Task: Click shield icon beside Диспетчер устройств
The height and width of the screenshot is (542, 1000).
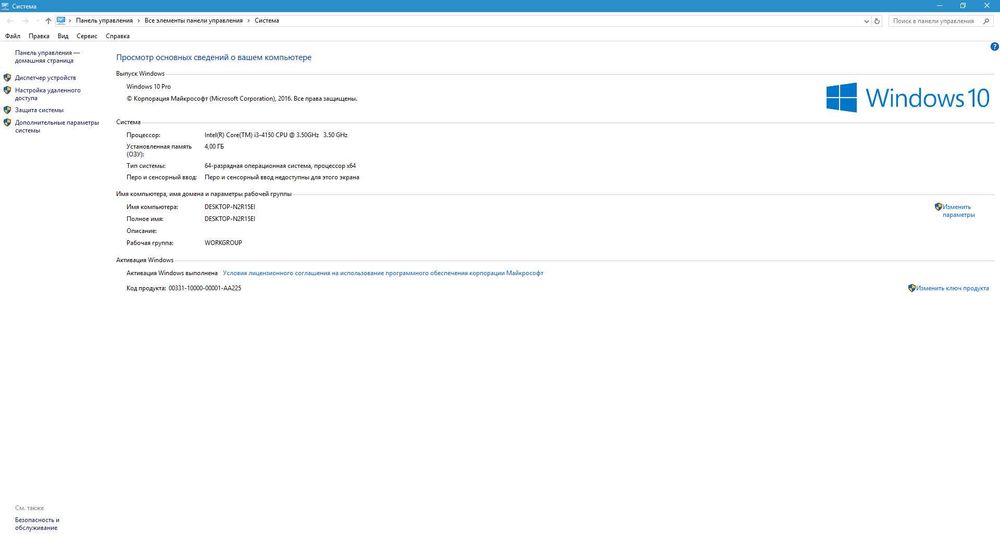Action: tap(7, 77)
